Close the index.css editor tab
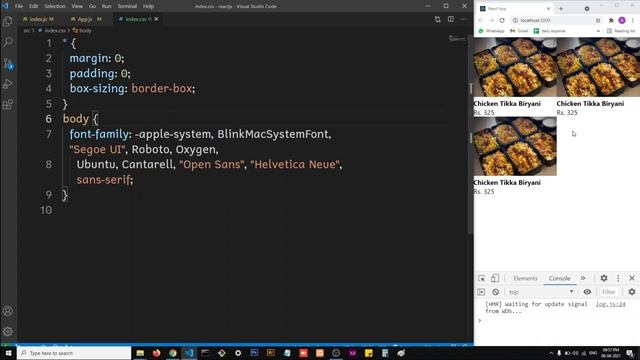This screenshot has width=640, height=360. pos(156,19)
